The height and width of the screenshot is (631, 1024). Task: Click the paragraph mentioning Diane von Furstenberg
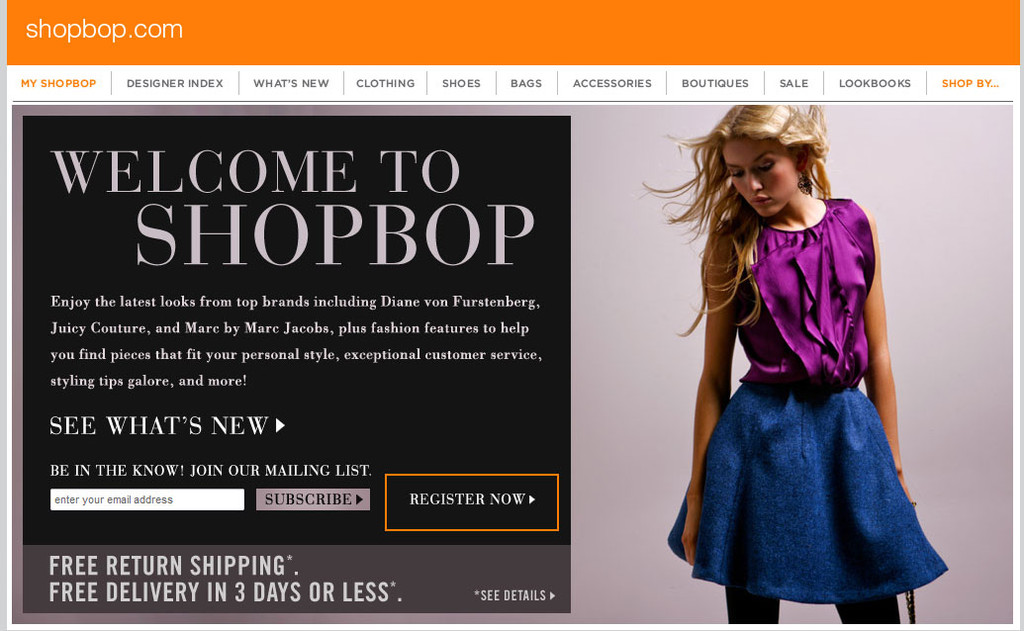click(x=296, y=341)
